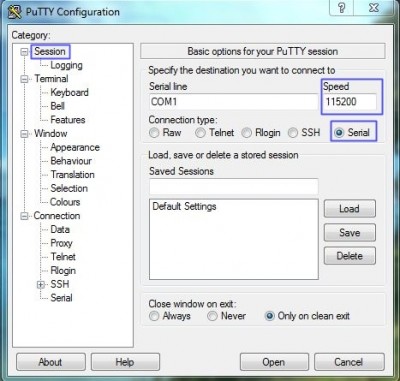This screenshot has height=381, width=400.
Task: Click the Load button
Action: 350,209
